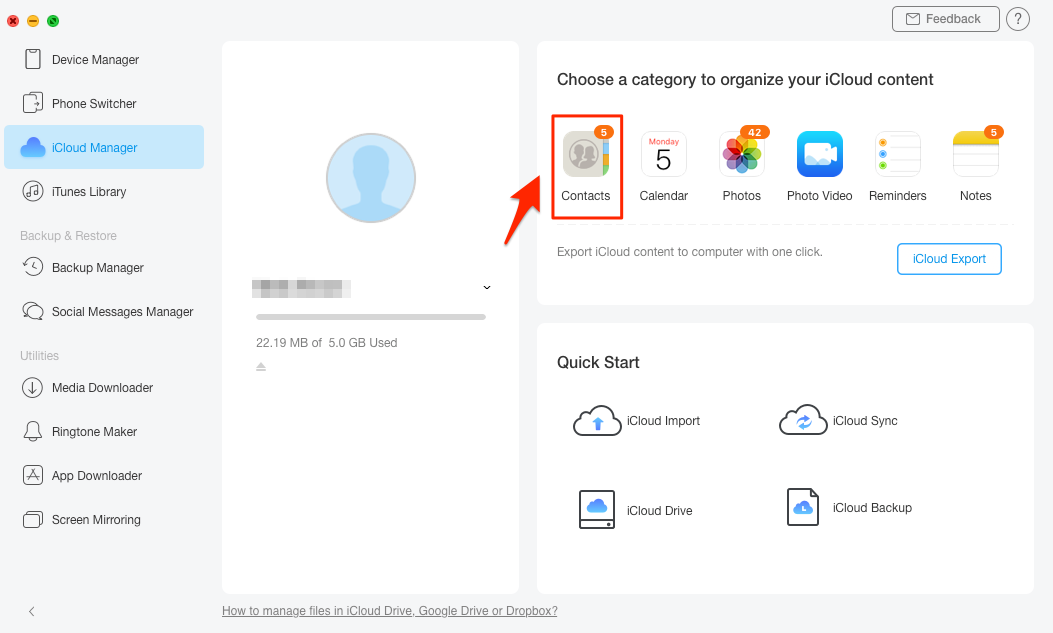The width and height of the screenshot is (1053, 633).
Task: Open the Contacts category
Action: click(x=586, y=165)
